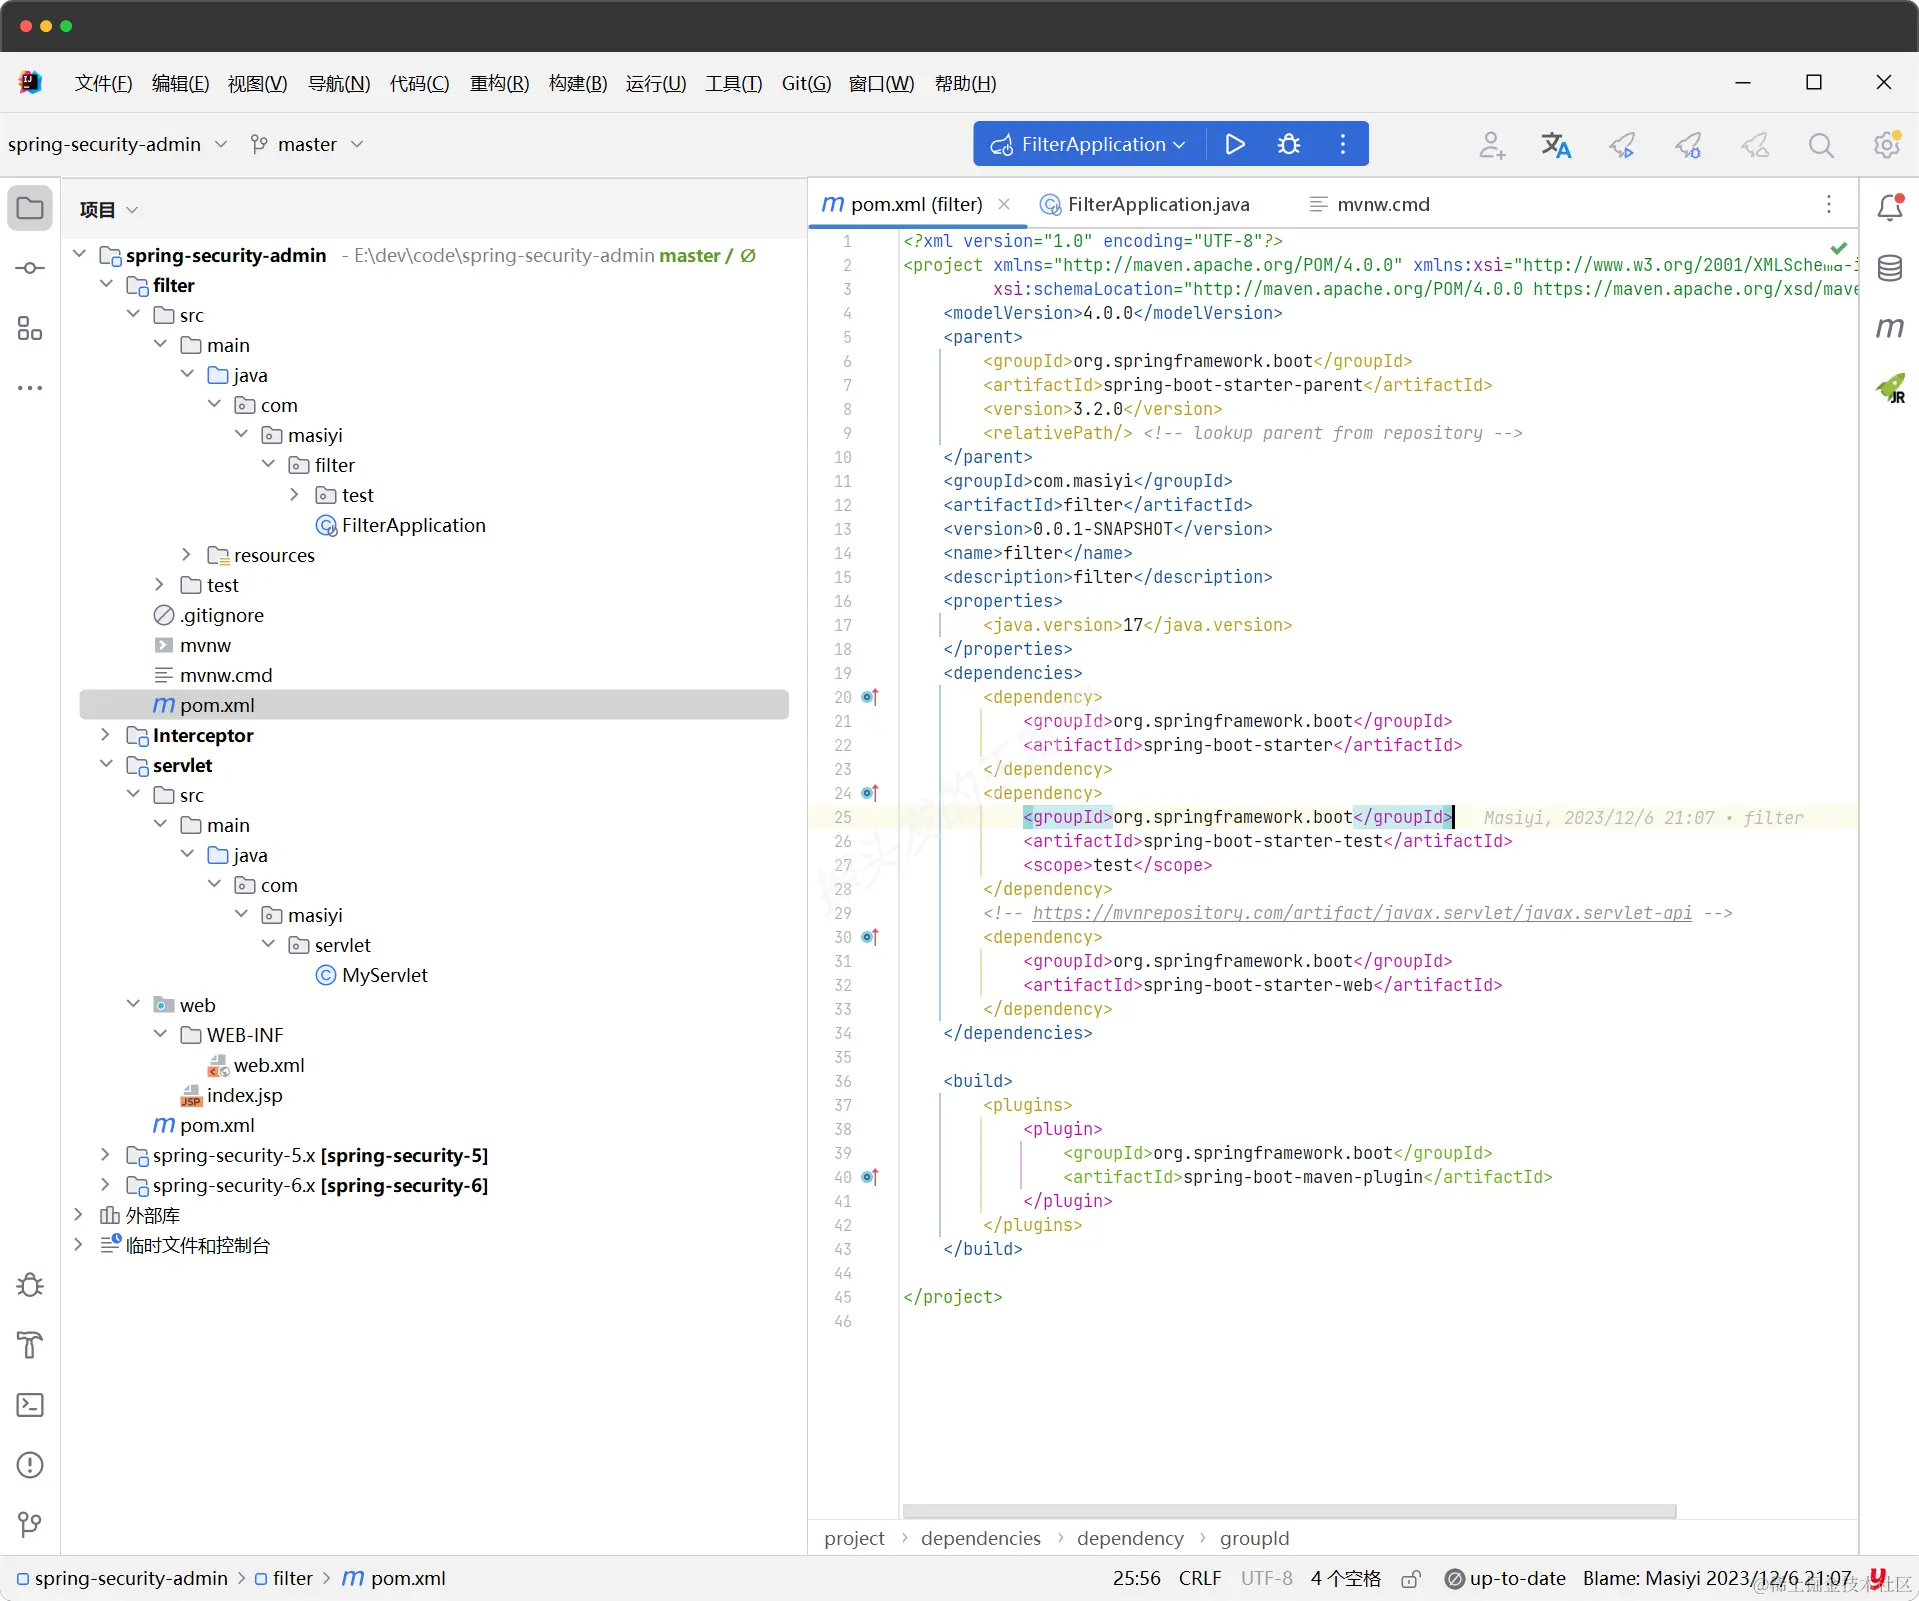Image resolution: width=1919 pixels, height=1601 pixels.
Task: Open the 项目 view selector dropdown
Action: (109, 209)
